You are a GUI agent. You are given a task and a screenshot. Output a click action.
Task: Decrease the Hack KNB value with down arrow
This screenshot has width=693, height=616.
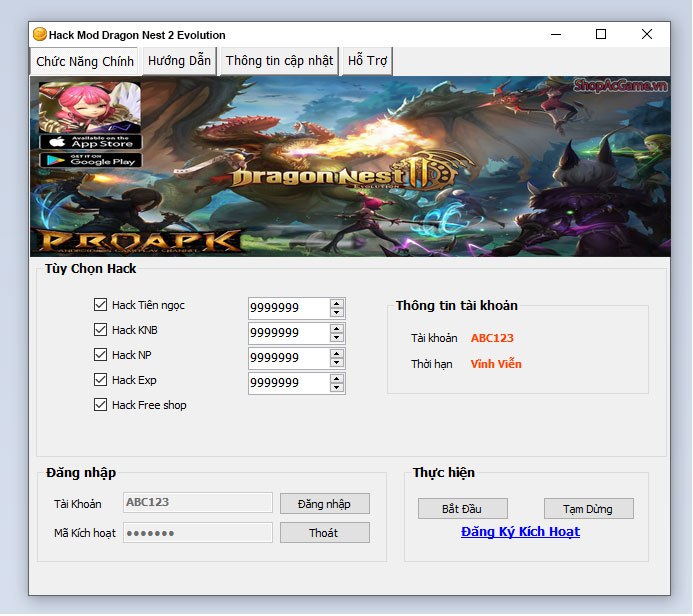coord(337,338)
